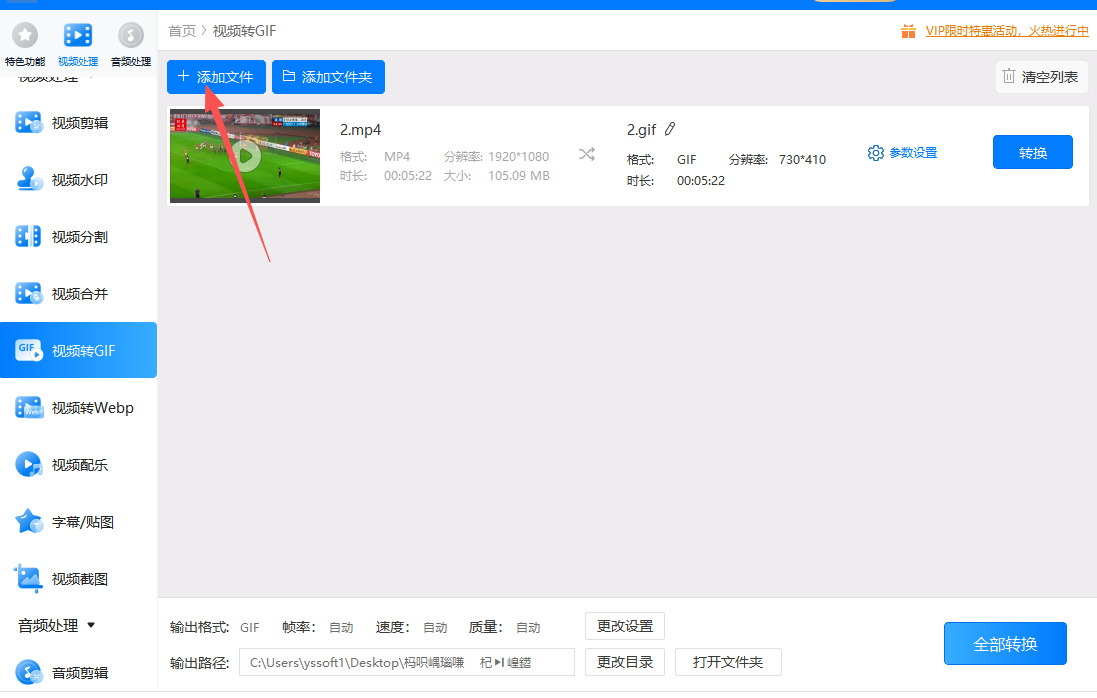Click the 2.mp4 file name
The width and height of the screenshot is (1097, 698).
click(x=360, y=130)
